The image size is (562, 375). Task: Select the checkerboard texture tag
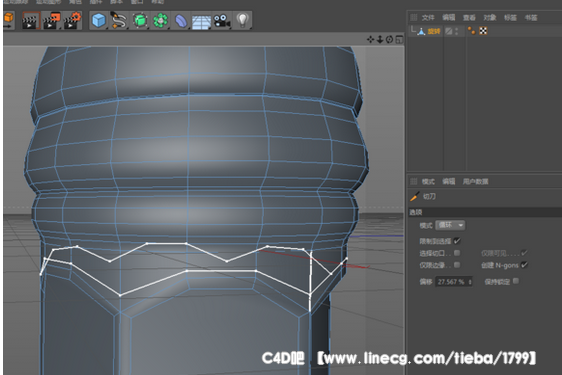(483, 31)
